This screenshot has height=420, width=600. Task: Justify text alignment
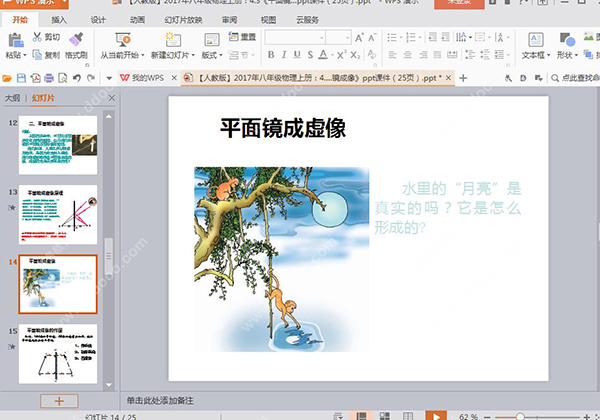pos(437,55)
